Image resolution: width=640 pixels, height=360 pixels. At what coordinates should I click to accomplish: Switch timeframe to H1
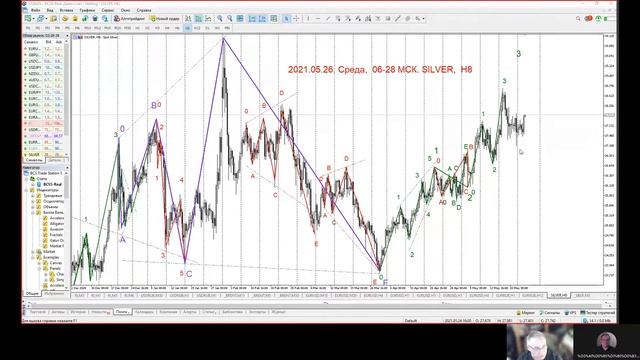[x=138, y=28]
